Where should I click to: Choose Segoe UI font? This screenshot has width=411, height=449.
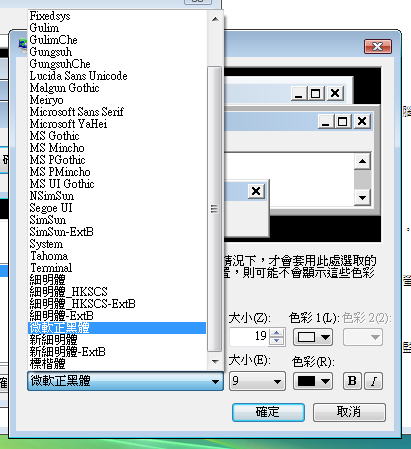click(x=117, y=208)
